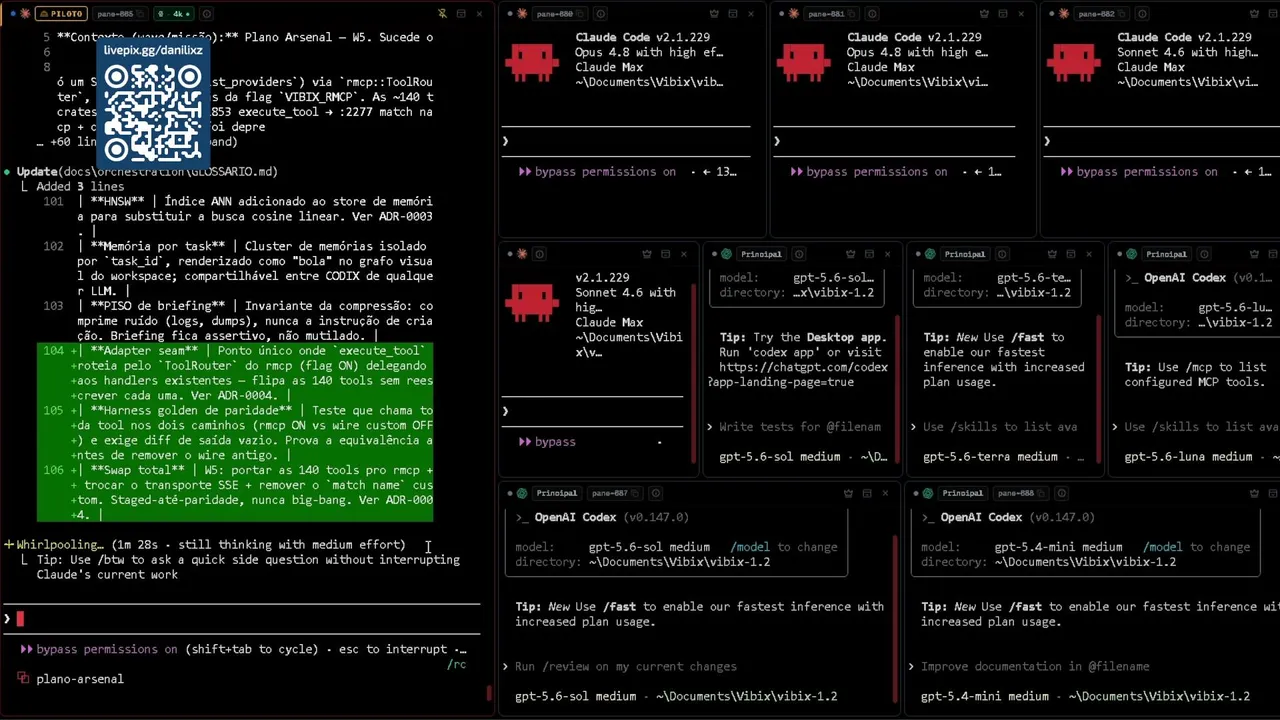Open the layout icon in the PILOTO pane-885 header
Screen dimensions: 1280x720
click(x=461, y=14)
